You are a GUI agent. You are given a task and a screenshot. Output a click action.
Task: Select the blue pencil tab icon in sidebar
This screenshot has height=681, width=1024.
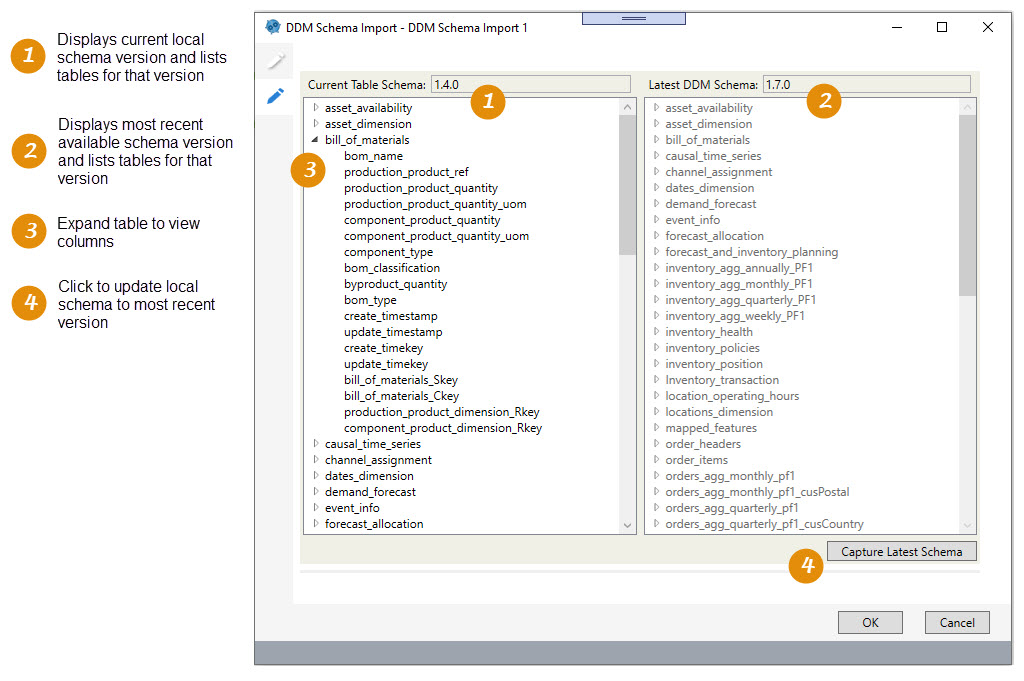[x=276, y=96]
